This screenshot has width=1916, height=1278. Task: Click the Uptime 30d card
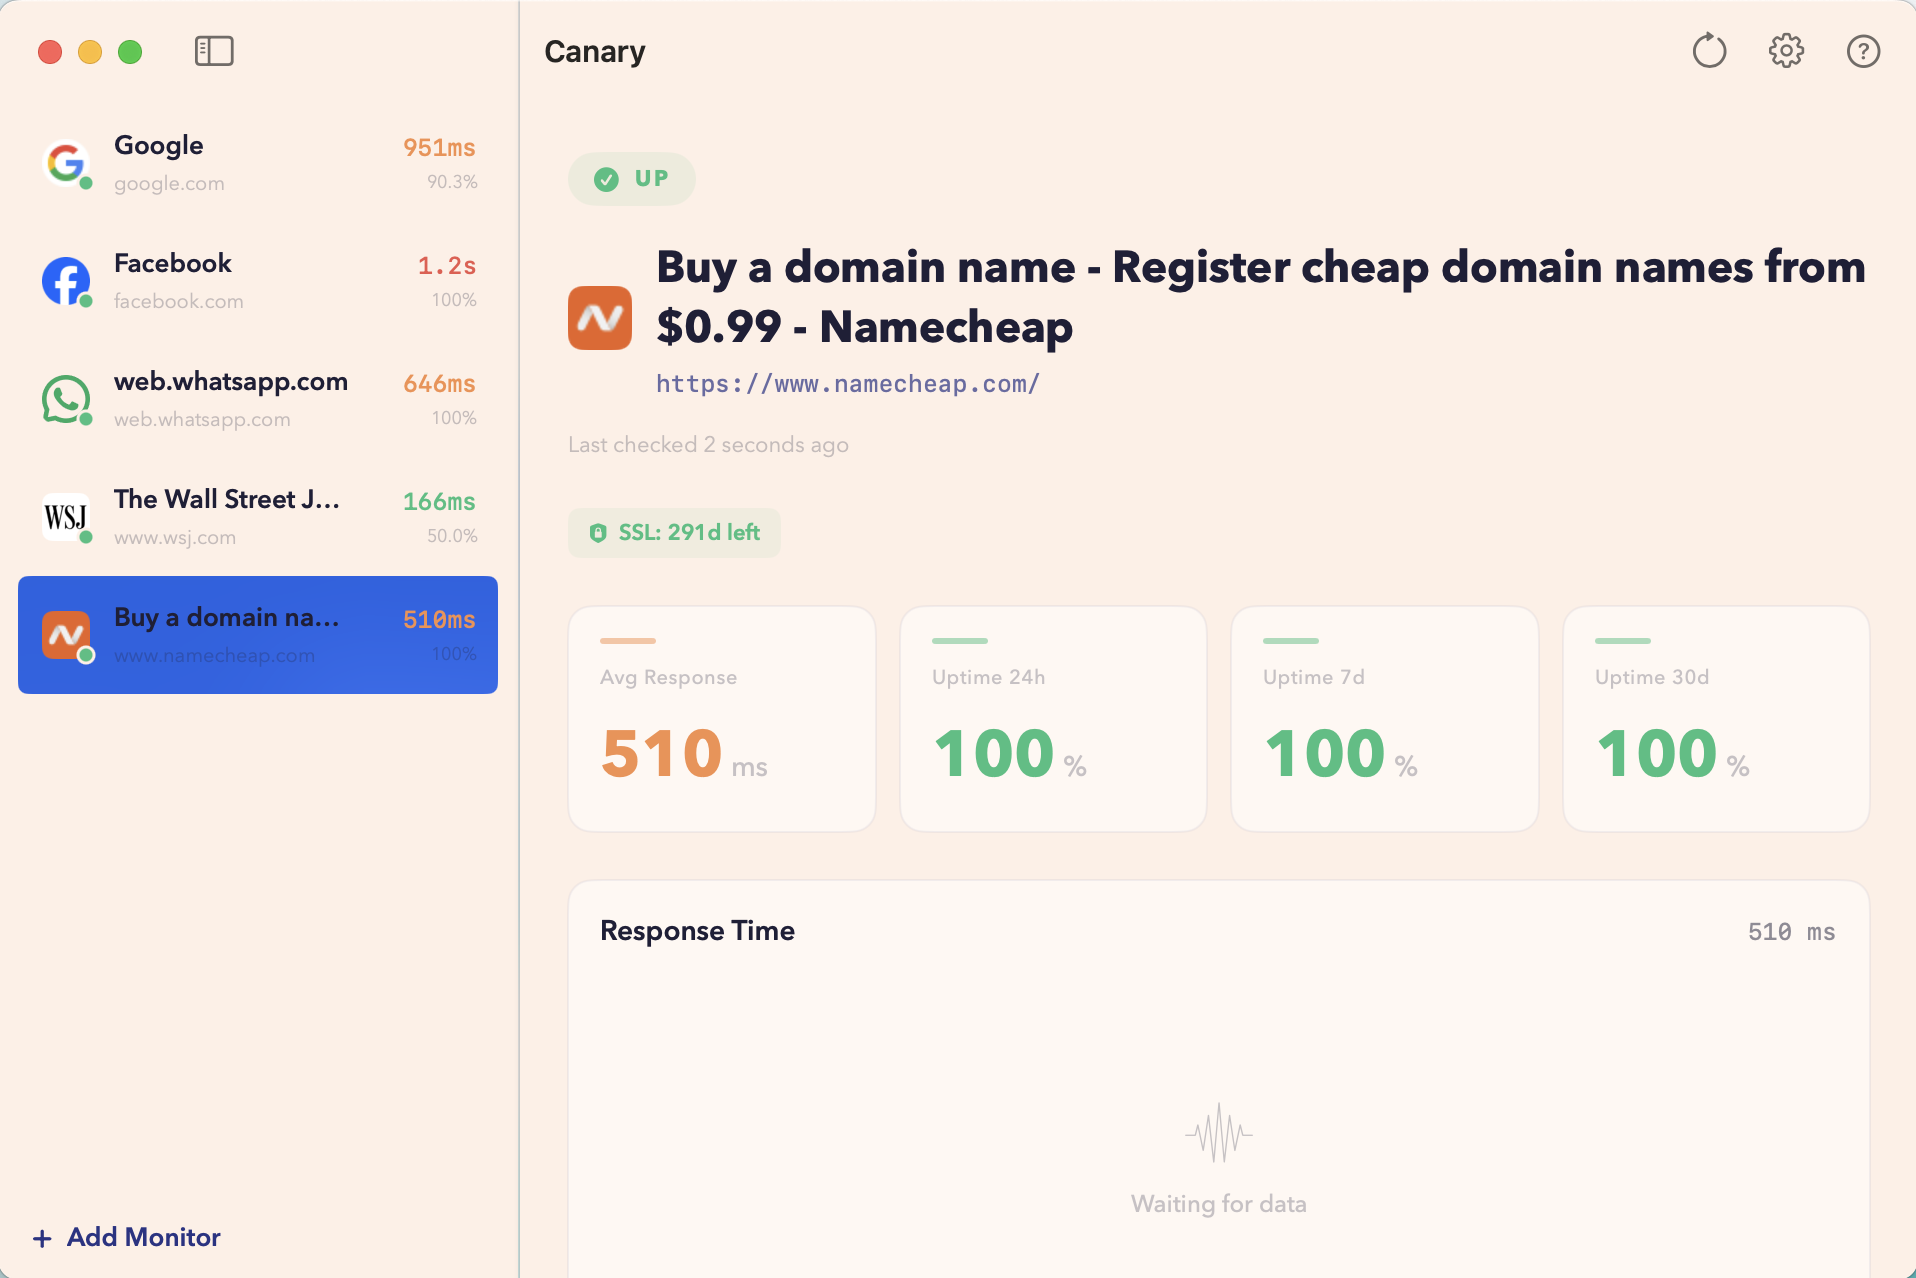point(1716,719)
